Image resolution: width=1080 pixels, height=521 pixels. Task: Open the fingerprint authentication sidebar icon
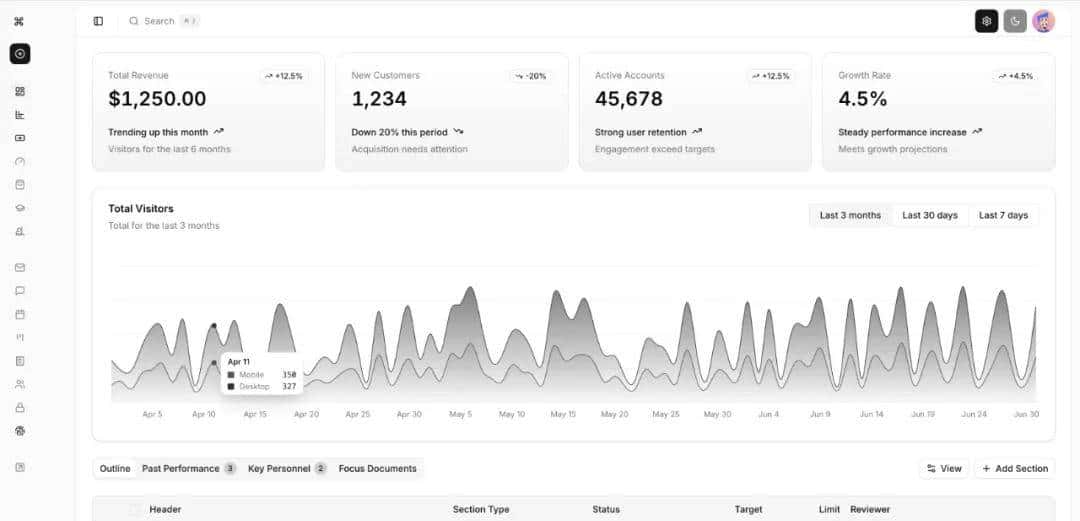(x=20, y=431)
